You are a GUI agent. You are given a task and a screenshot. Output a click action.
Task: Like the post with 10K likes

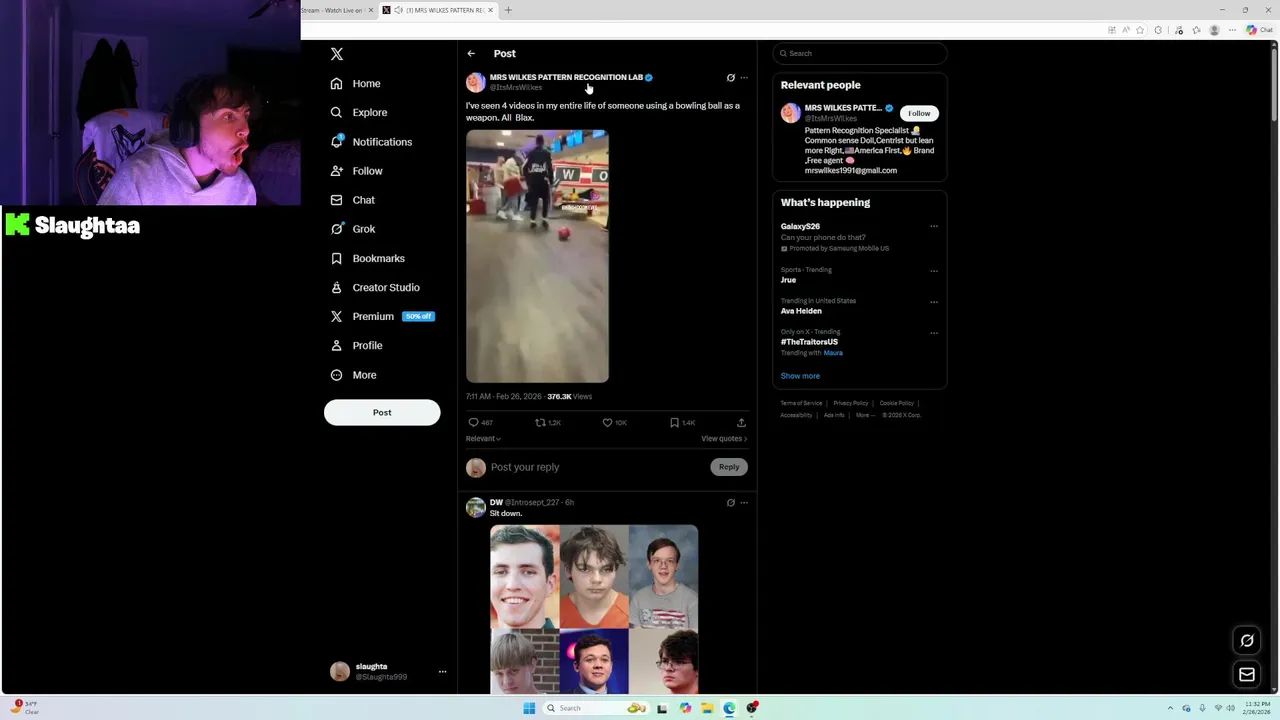tap(614, 423)
